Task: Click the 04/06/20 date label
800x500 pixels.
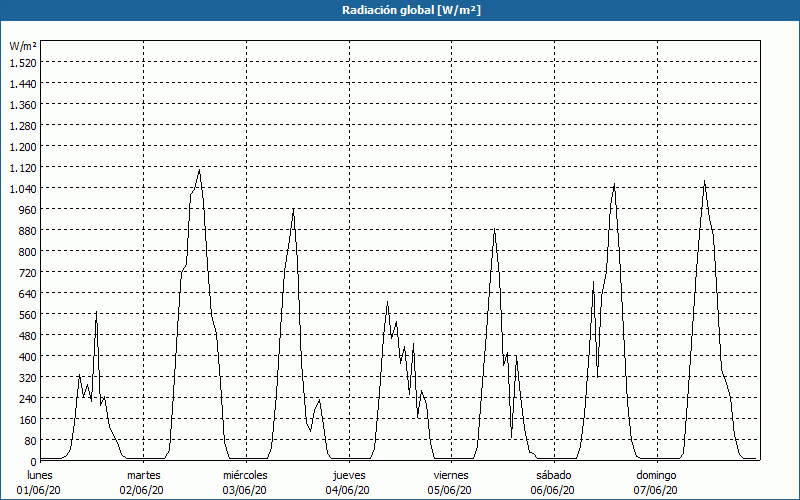Action: click(347, 491)
